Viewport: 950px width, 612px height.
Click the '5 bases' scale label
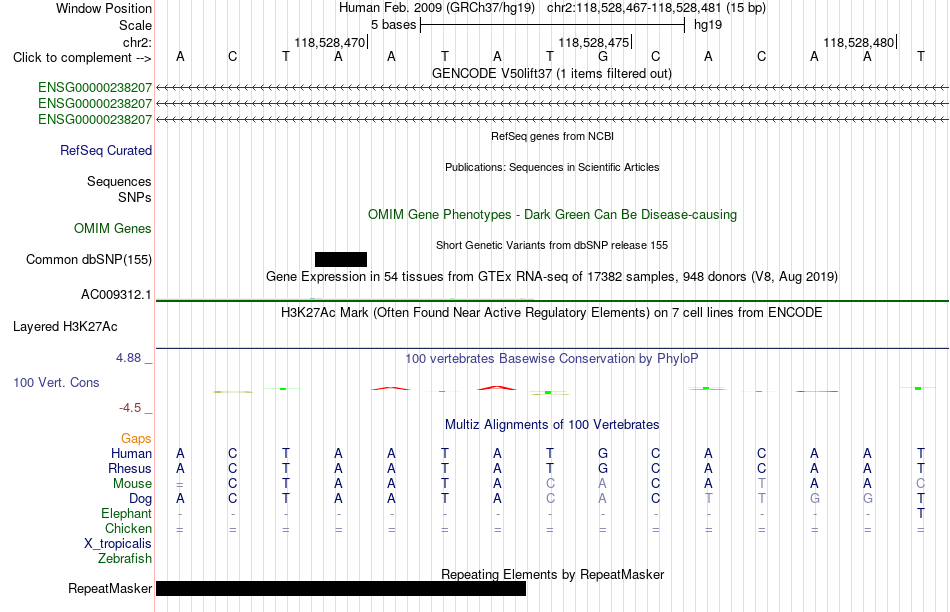coord(394,25)
